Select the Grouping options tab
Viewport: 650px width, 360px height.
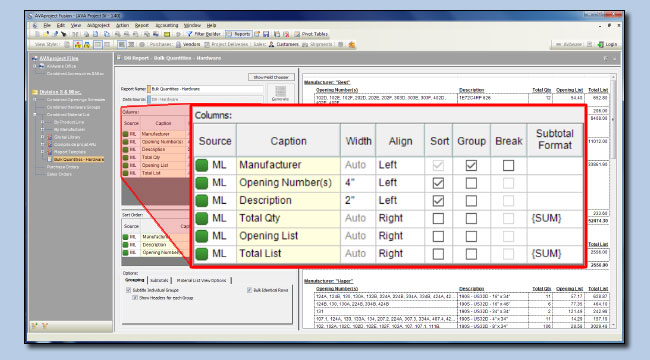click(x=135, y=280)
